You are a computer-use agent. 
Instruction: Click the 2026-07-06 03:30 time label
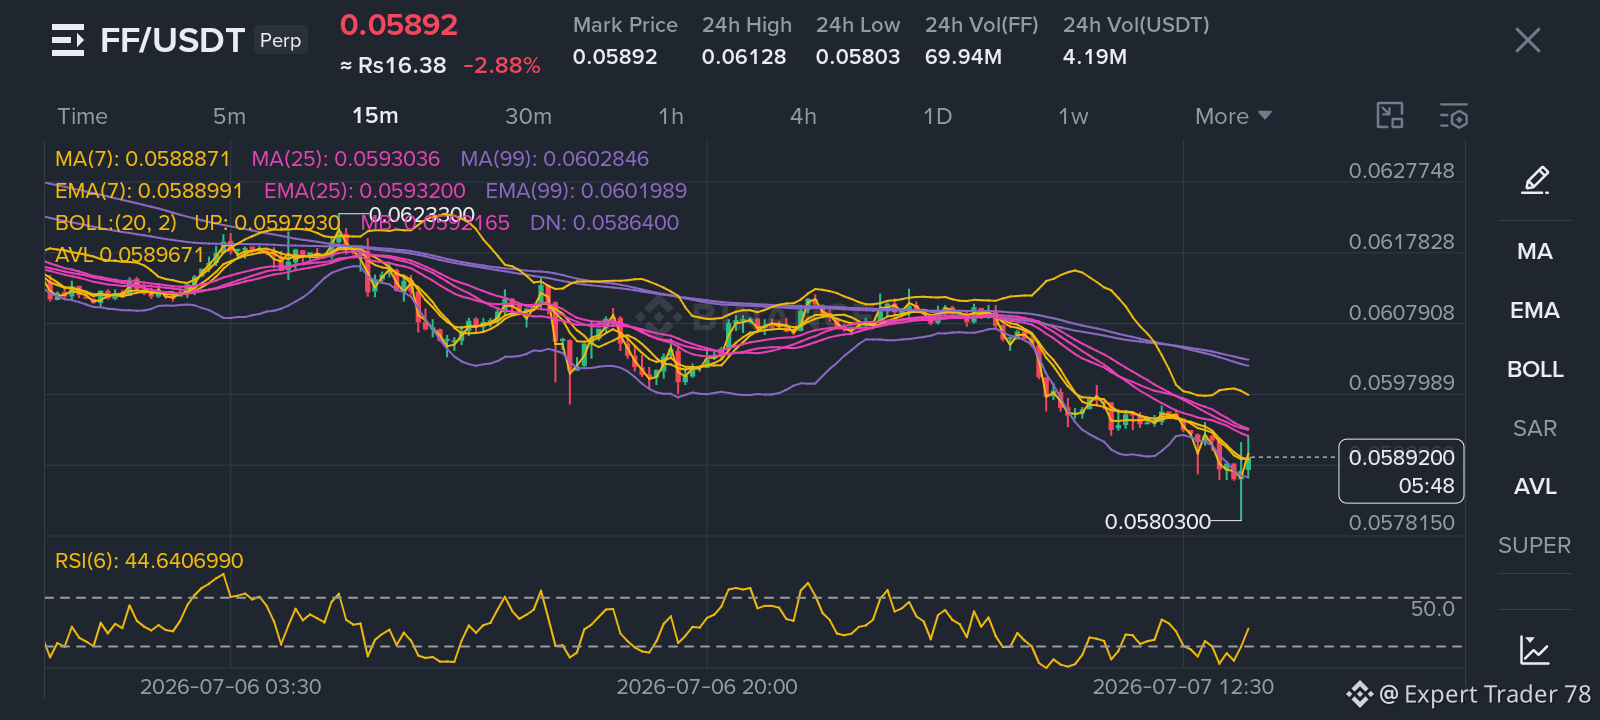(x=231, y=687)
